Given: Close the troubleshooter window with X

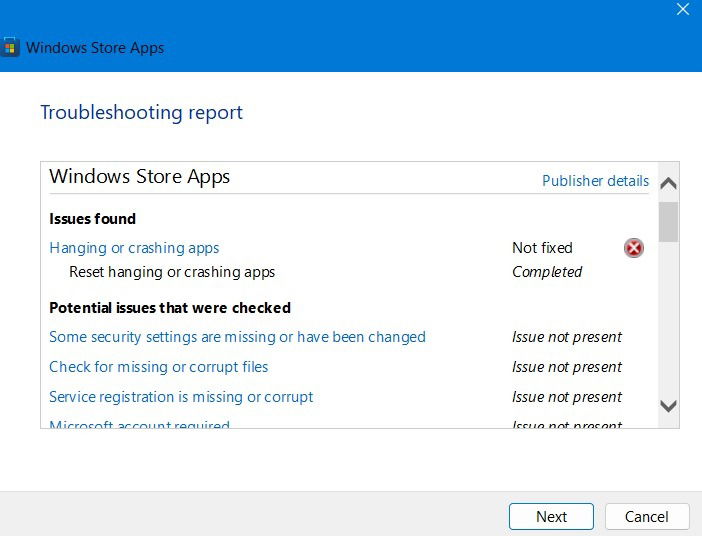Looking at the screenshot, I should point(683,9).
